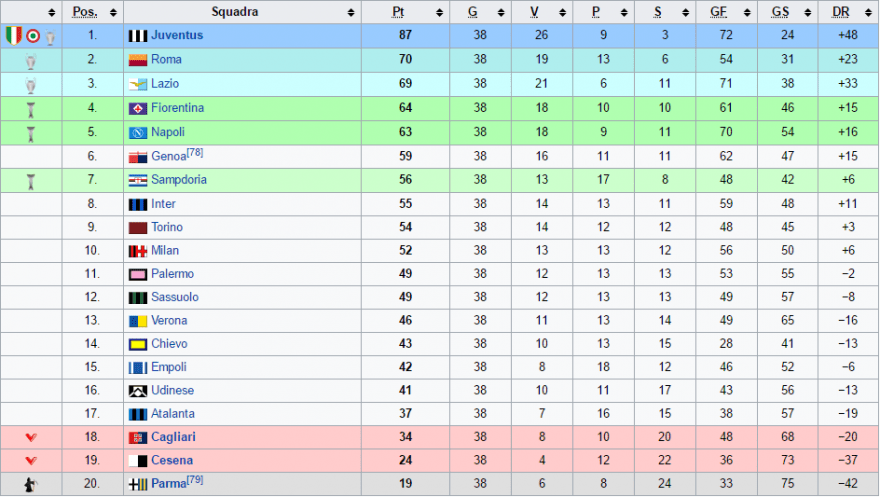Click the Fiorentina purple crest icon
The image size is (880, 497).
tap(138, 108)
